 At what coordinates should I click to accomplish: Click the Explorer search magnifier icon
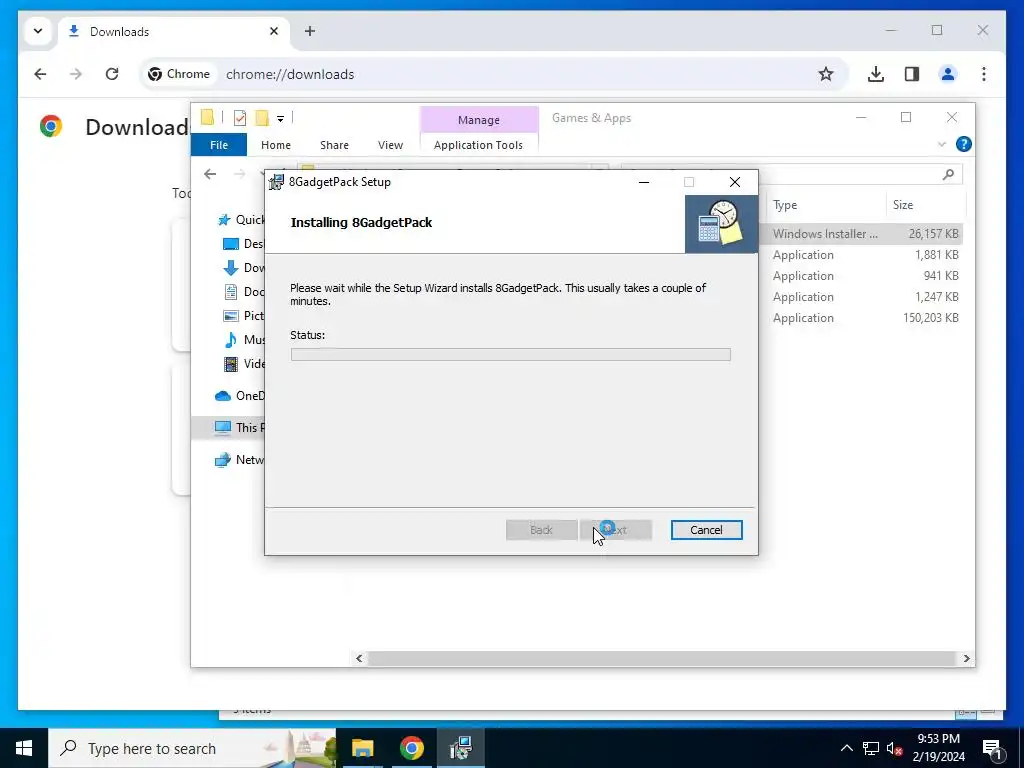[x=948, y=174]
